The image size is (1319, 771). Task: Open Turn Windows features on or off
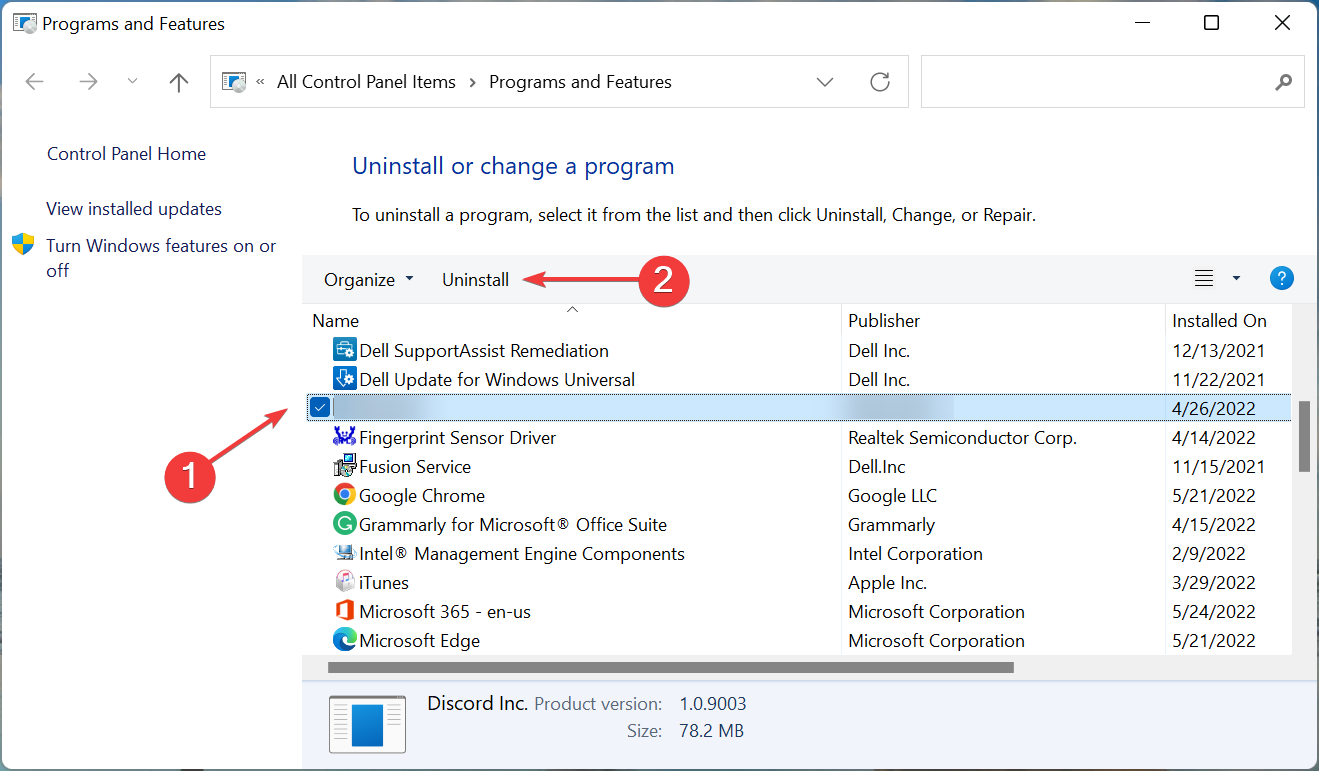[161, 258]
